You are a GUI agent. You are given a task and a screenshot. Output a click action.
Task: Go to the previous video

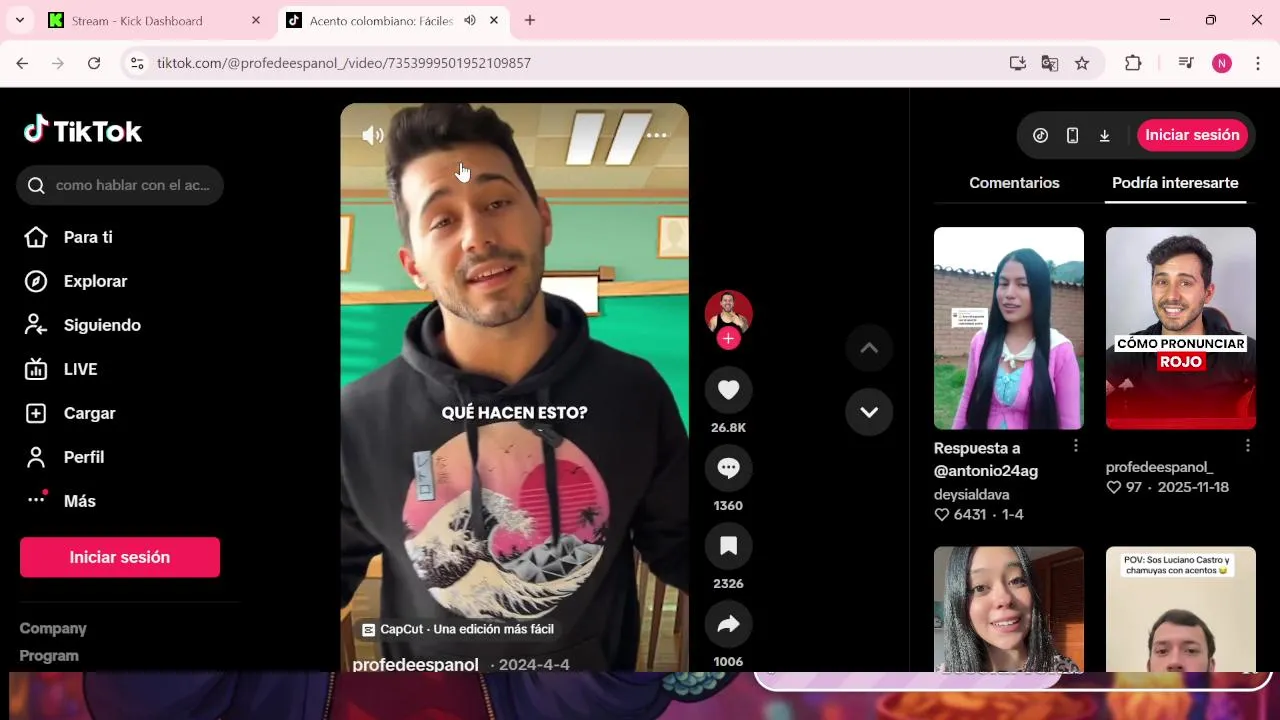click(869, 348)
